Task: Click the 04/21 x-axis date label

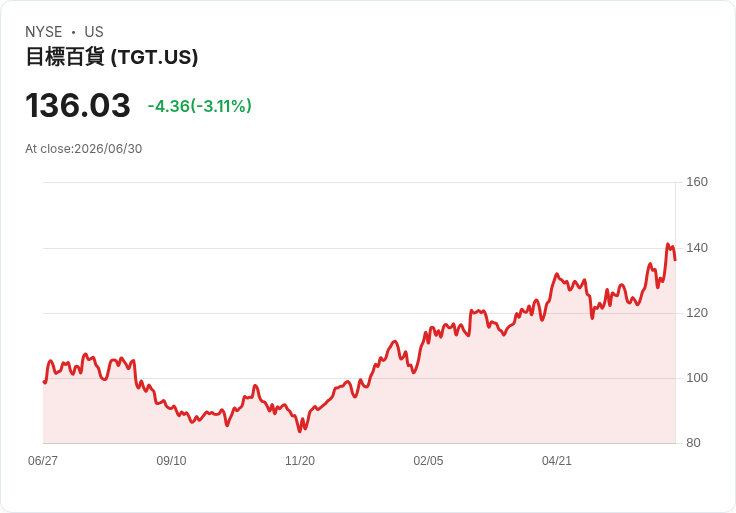Action: pyautogui.click(x=557, y=461)
